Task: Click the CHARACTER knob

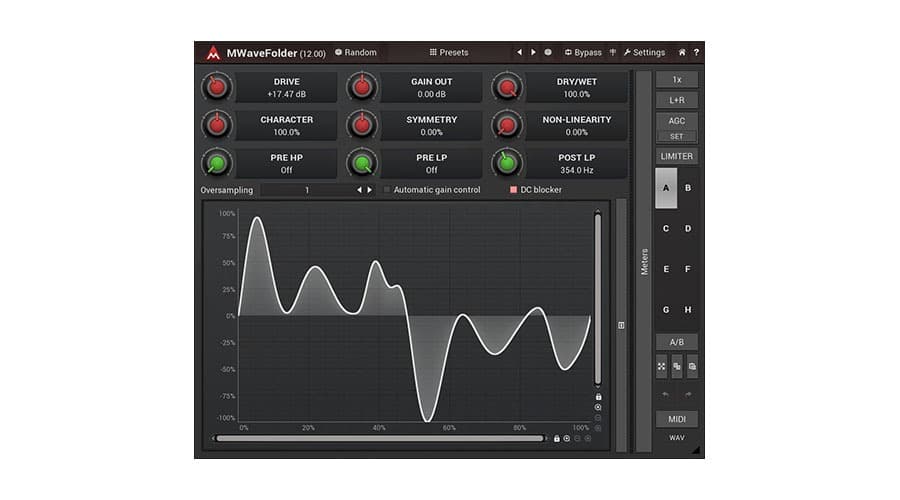Action: point(217,125)
